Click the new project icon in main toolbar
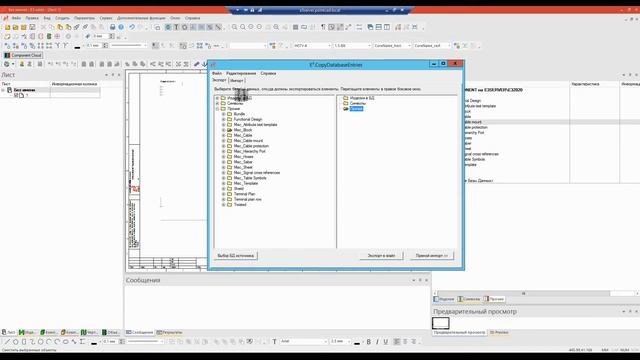Viewport: 640px width, 360px height. pos(7,27)
